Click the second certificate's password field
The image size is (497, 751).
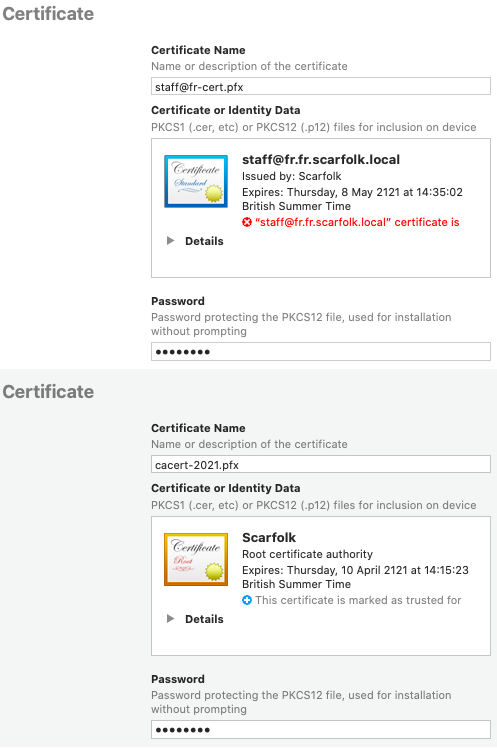(321, 729)
